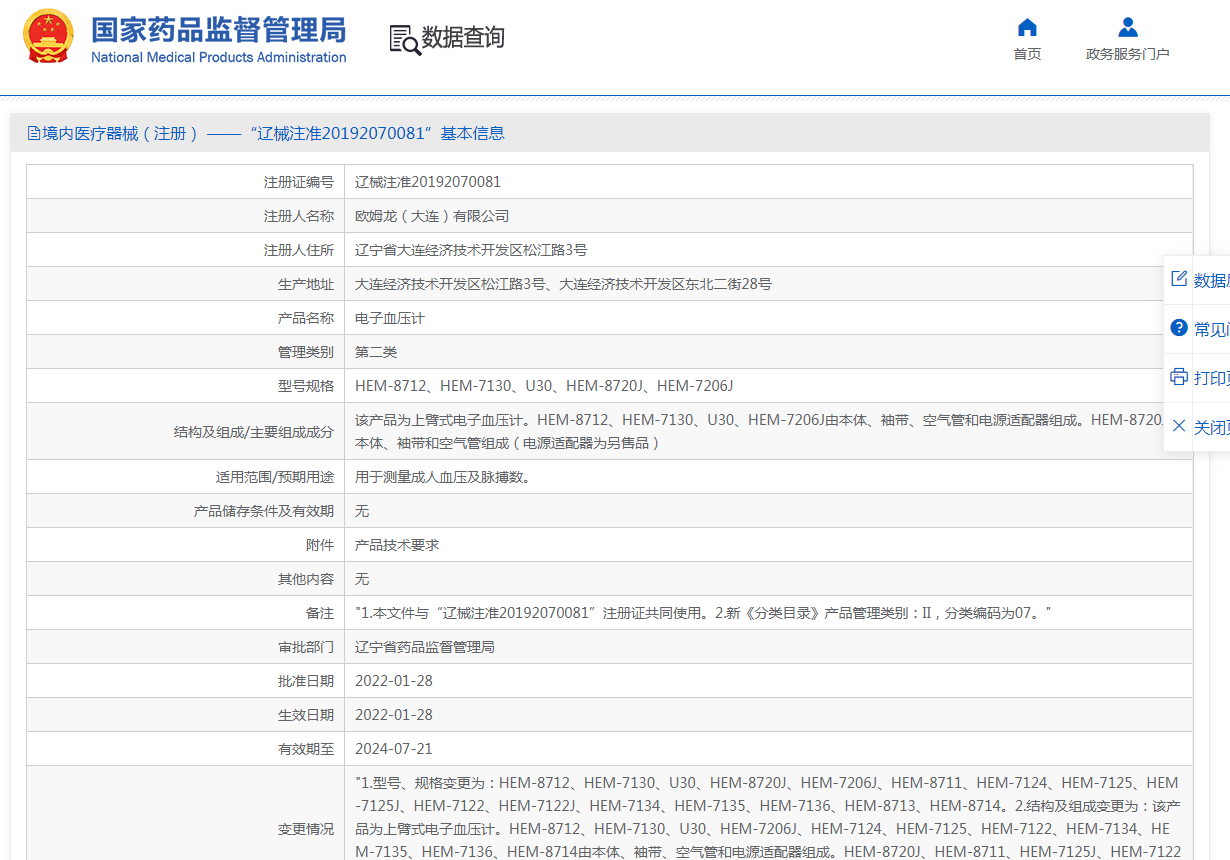Select the 打印 side menu item
The height and width of the screenshot is (860, 1230).
[x=1211, y=378]
